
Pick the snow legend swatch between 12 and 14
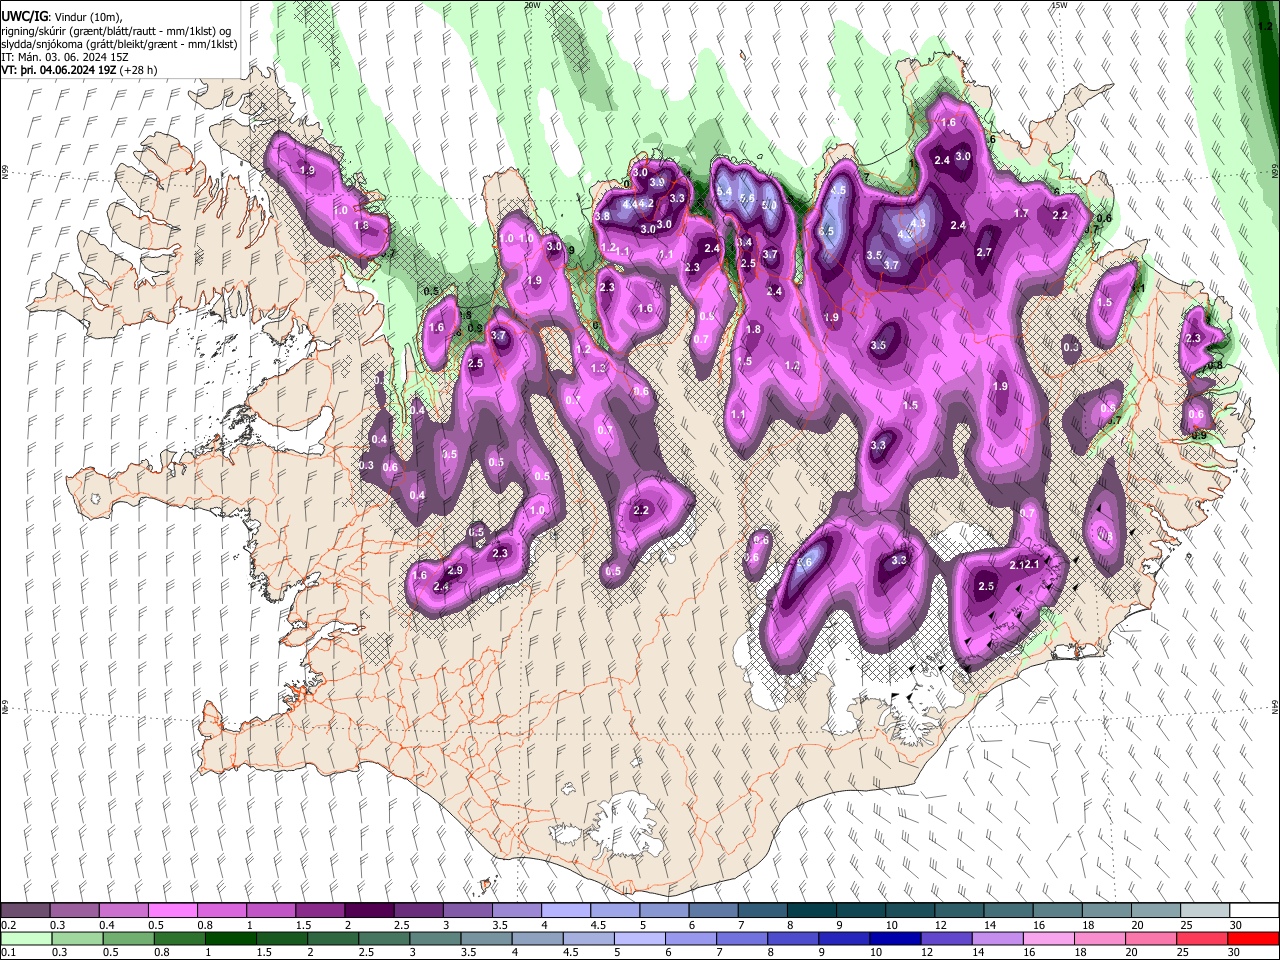tap(958, 911)
